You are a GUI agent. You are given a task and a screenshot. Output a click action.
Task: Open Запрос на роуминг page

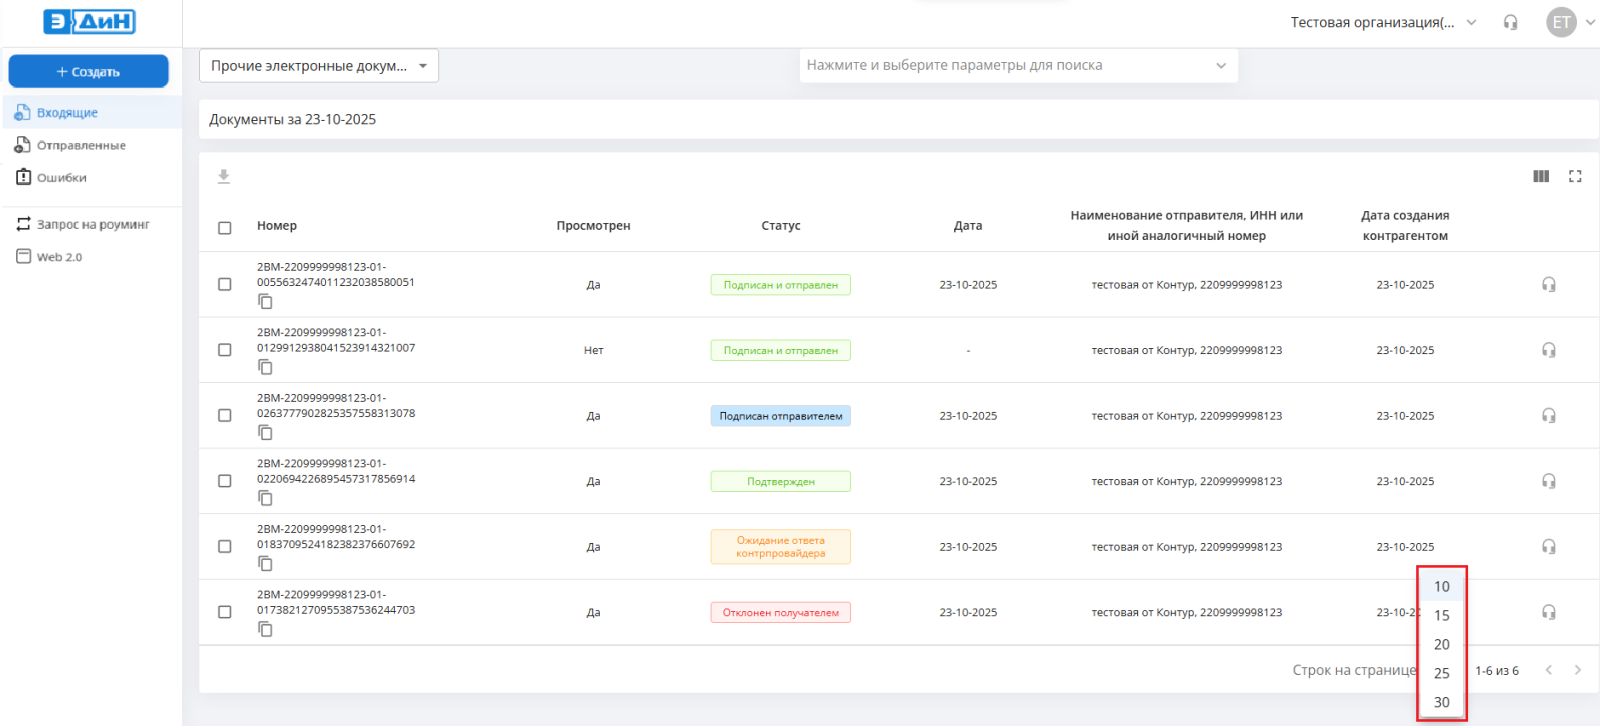coord(93,225)
